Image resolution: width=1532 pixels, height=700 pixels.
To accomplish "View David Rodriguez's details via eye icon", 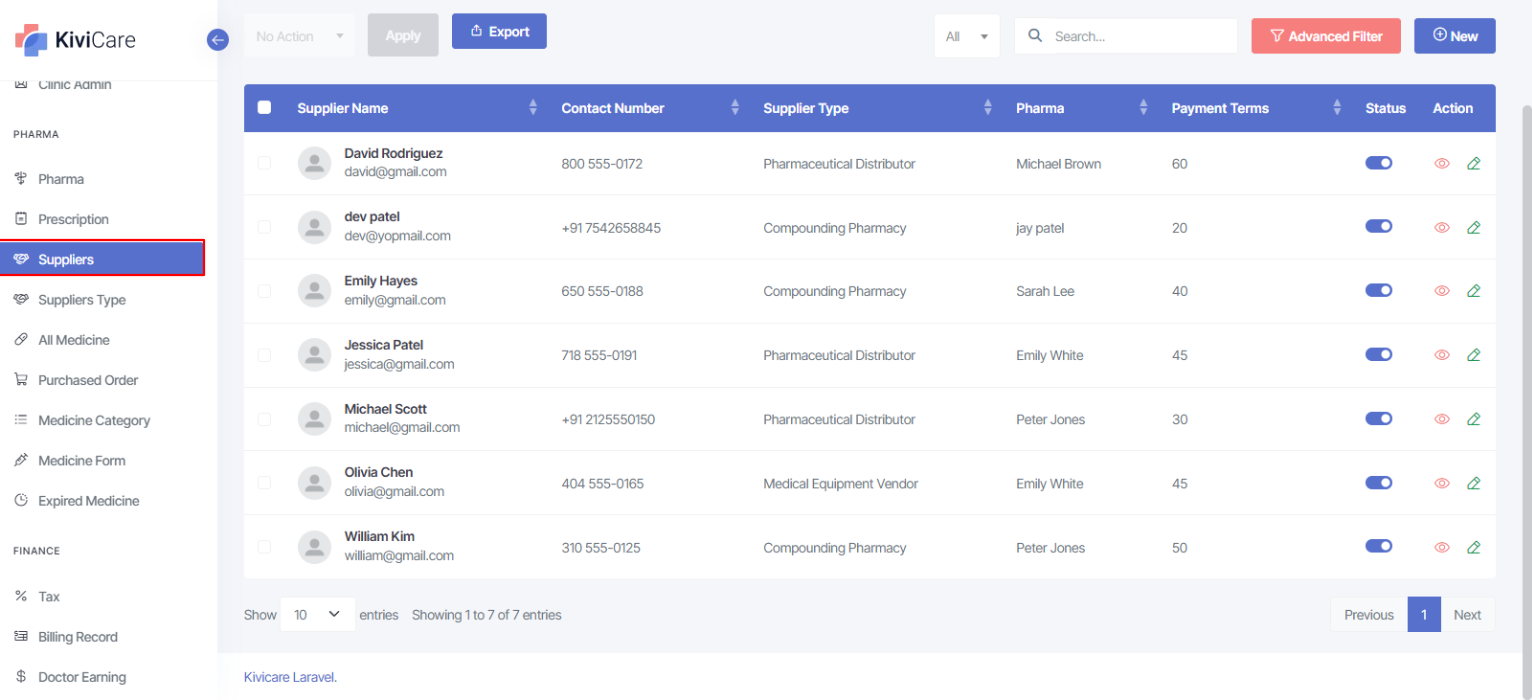I will [1441, 164].
